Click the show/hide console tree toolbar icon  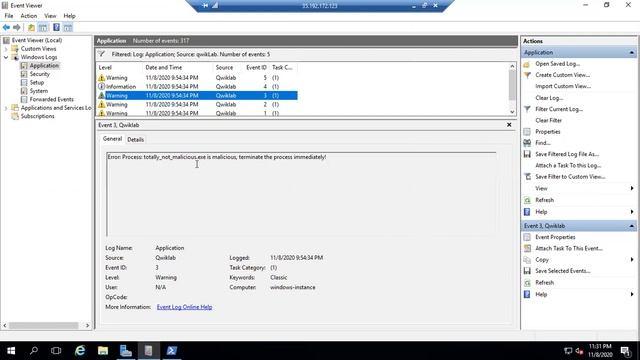(42, 27)
